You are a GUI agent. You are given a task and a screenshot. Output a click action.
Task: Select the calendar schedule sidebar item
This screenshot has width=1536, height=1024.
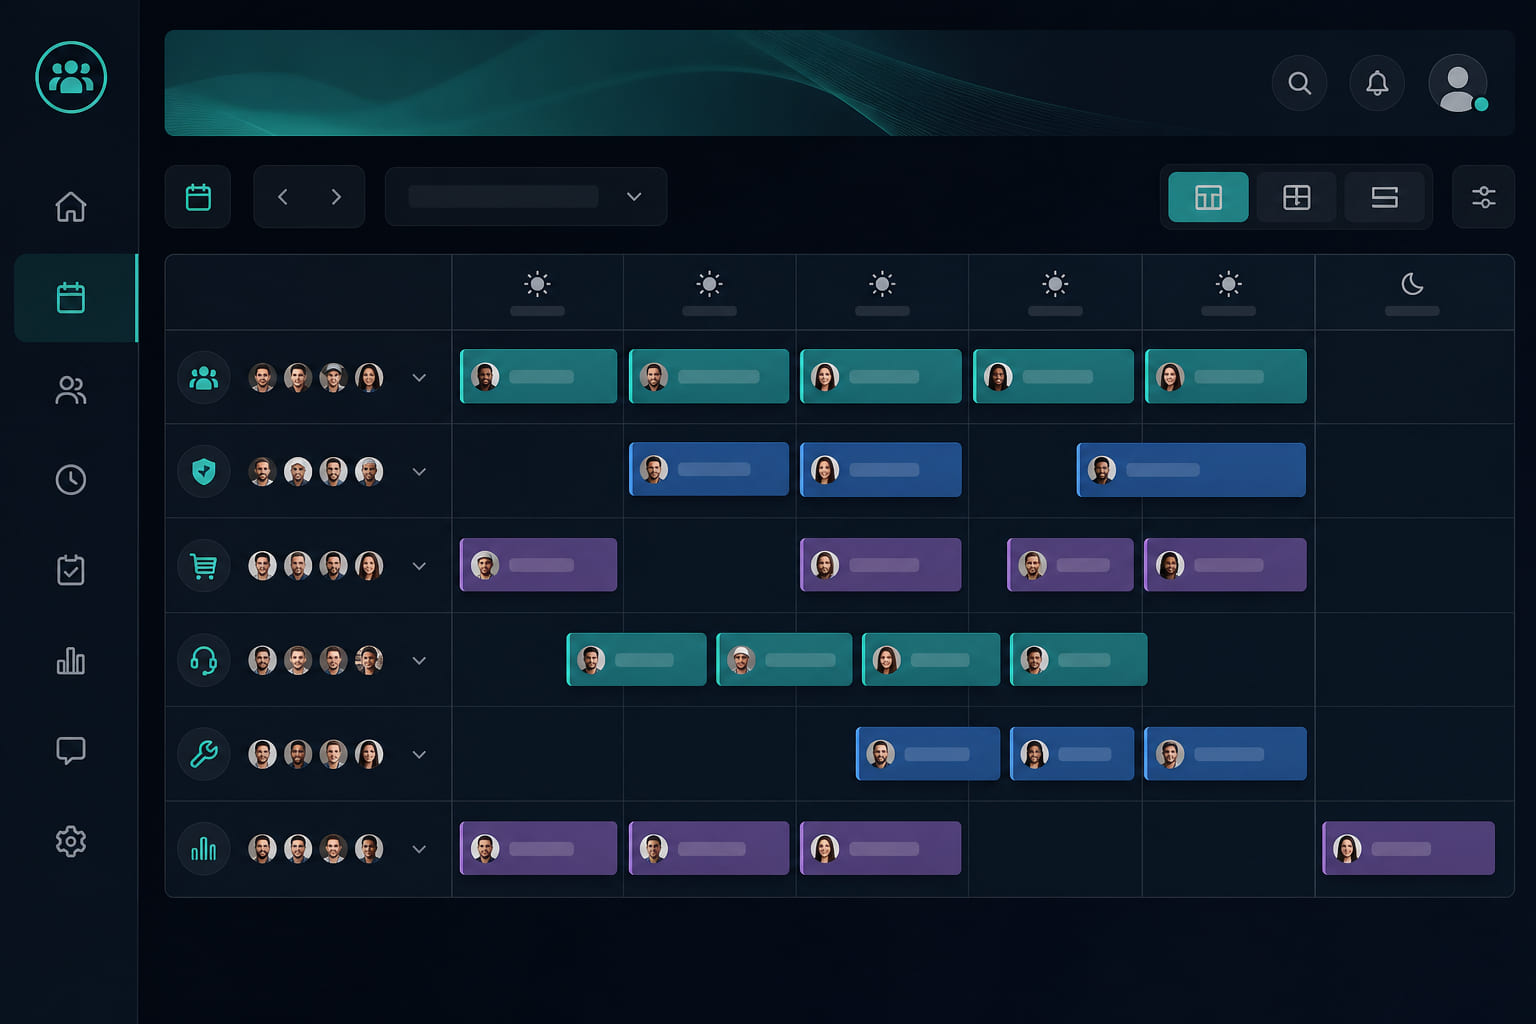coord(75,298)
